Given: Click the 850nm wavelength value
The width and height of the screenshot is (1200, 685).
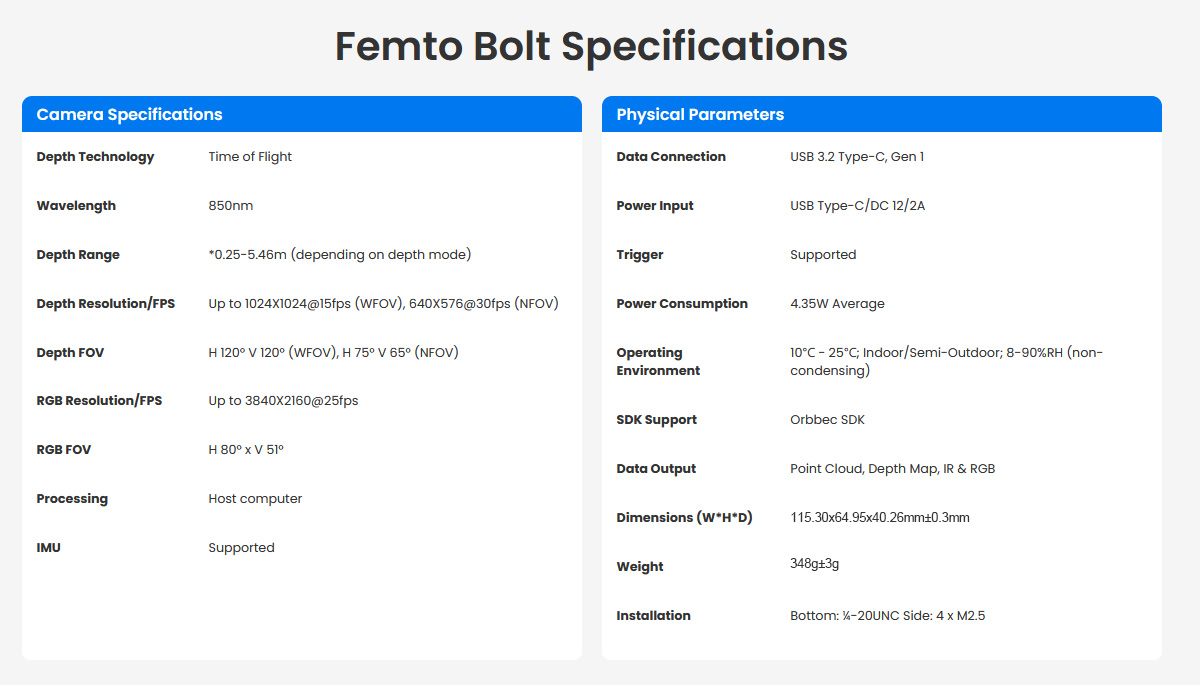Looking at the screenshot, I should coord(231,206).
